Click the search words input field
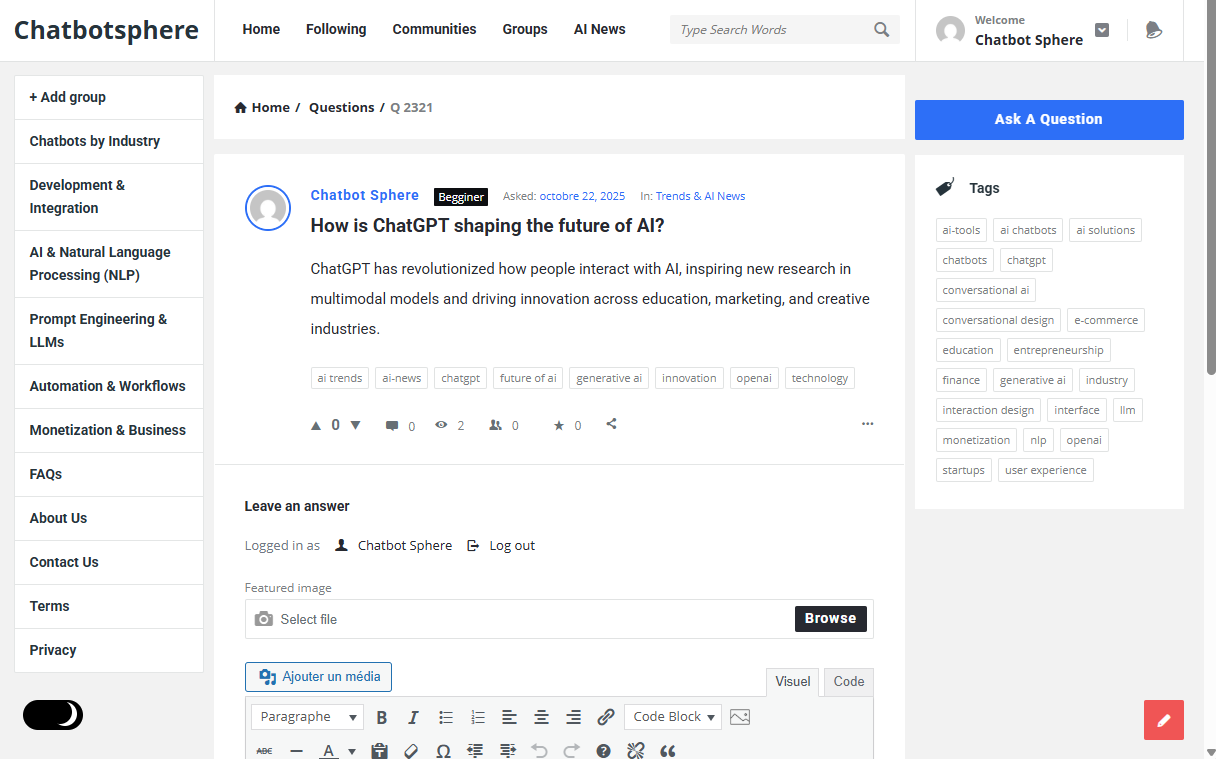Image resolution: width=1216 pixels, height=759 pixels. coord(770,30)
